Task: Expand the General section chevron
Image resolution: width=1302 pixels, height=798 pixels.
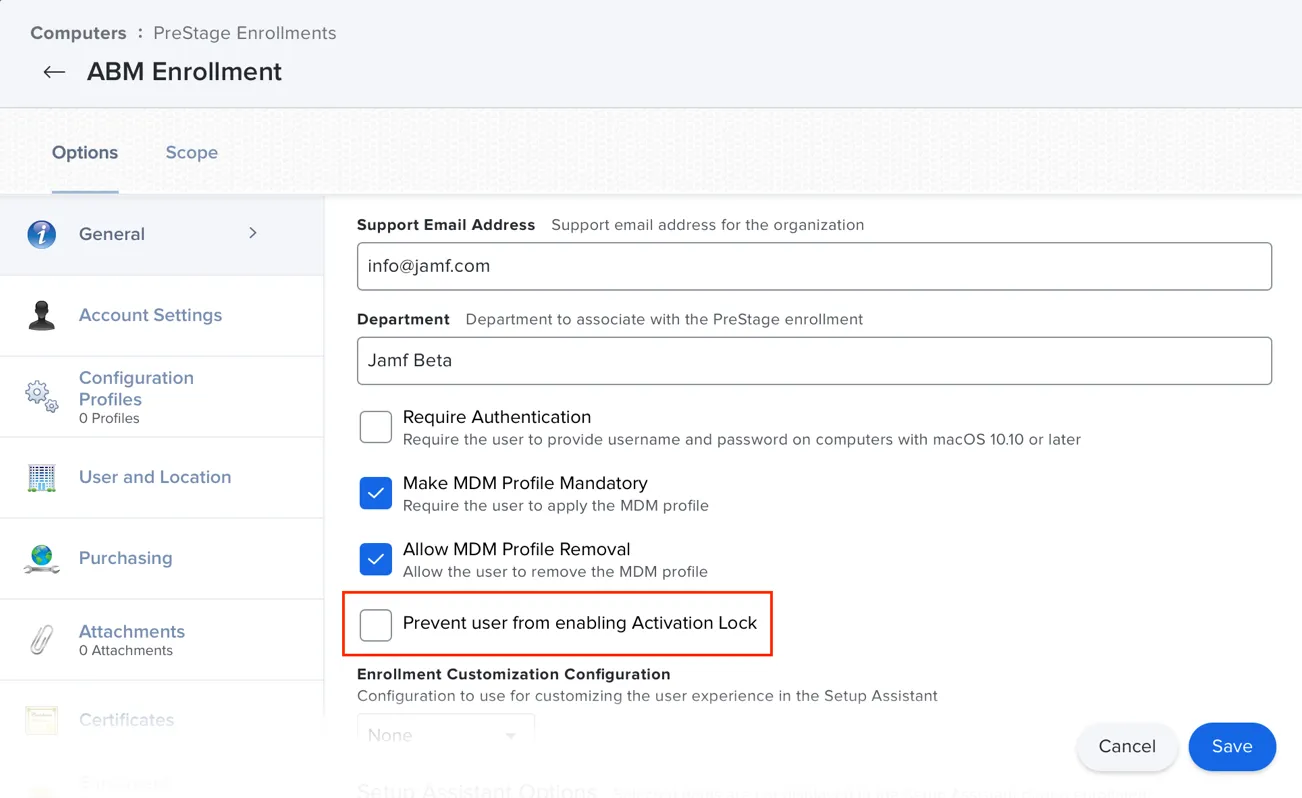Action: pos(252,231)
